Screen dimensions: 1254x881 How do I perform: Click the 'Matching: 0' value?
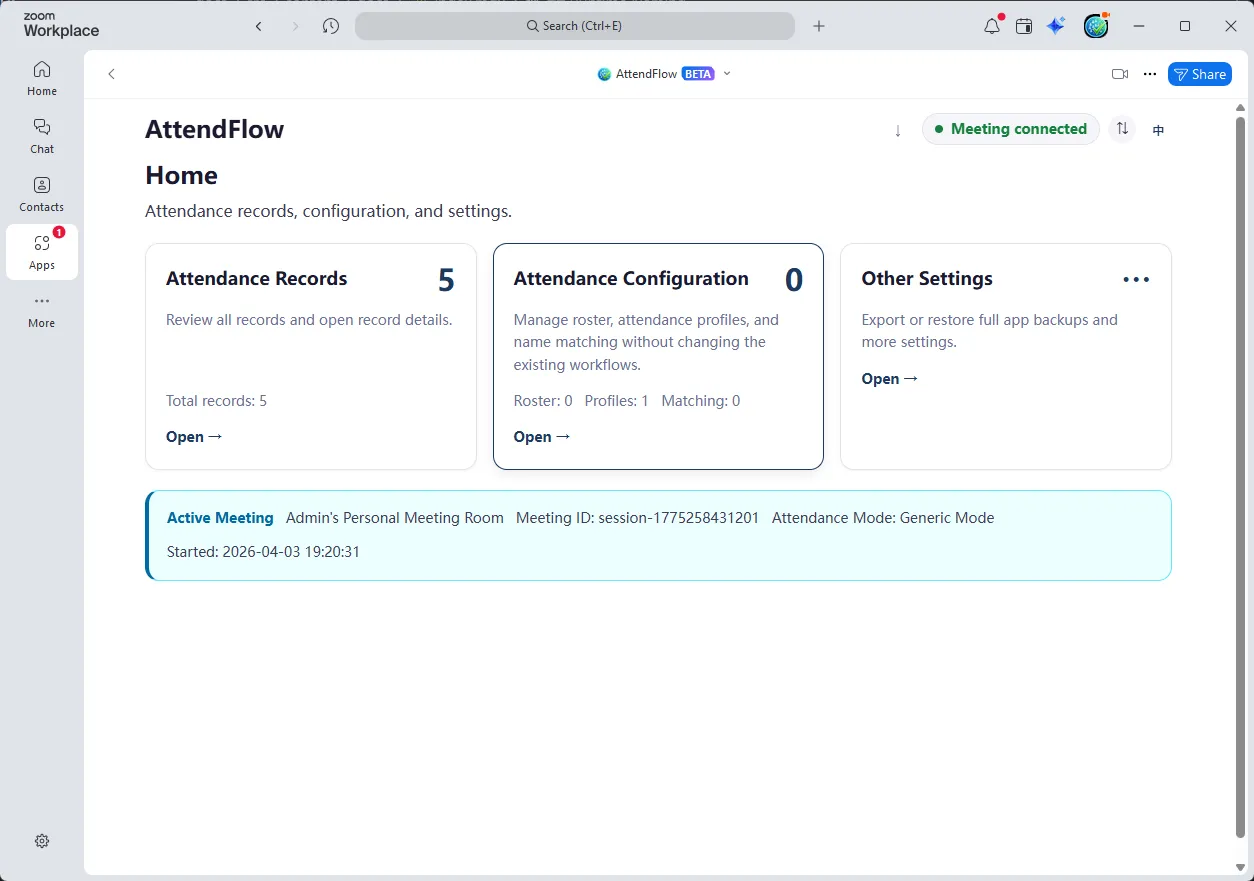[x=701, y=401]
